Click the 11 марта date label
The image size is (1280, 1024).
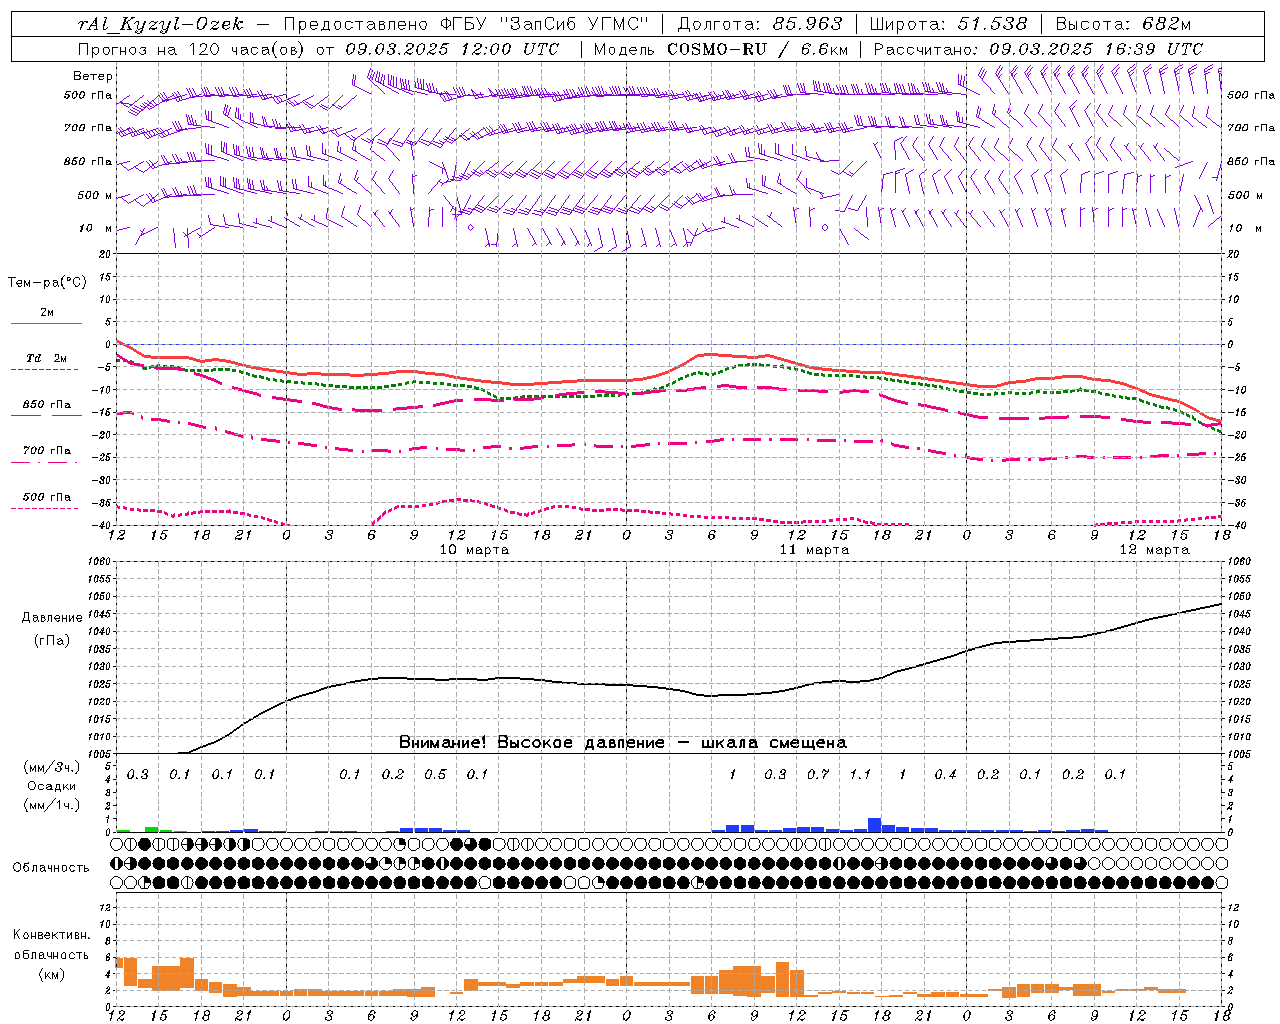pos(814,550)
